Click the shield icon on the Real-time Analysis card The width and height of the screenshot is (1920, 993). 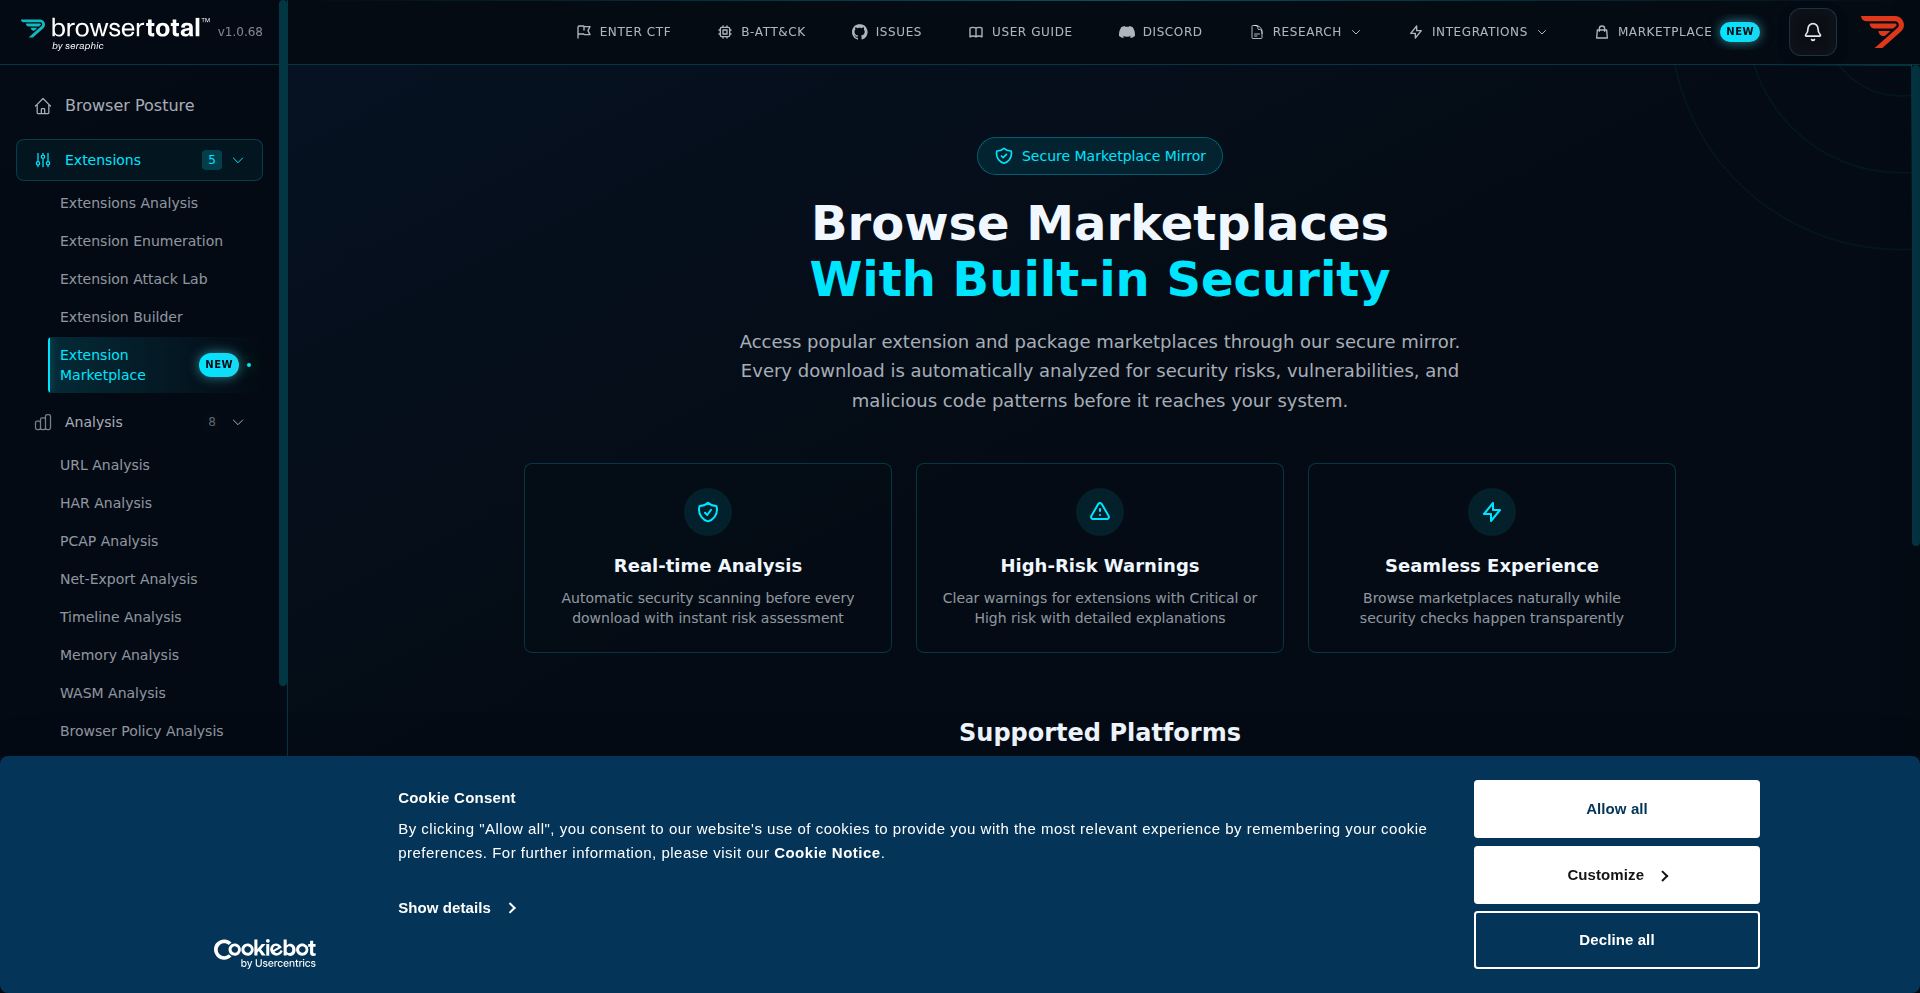click(x=707, y=511)
